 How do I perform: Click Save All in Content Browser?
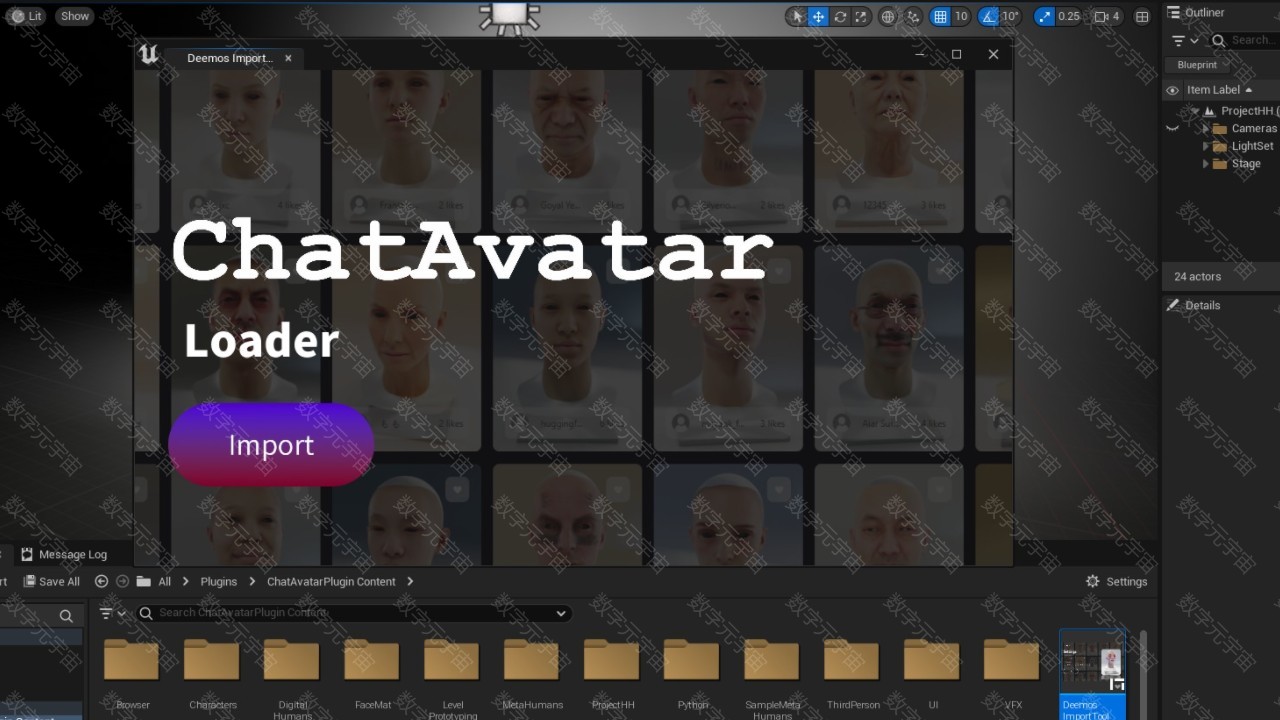52,581
